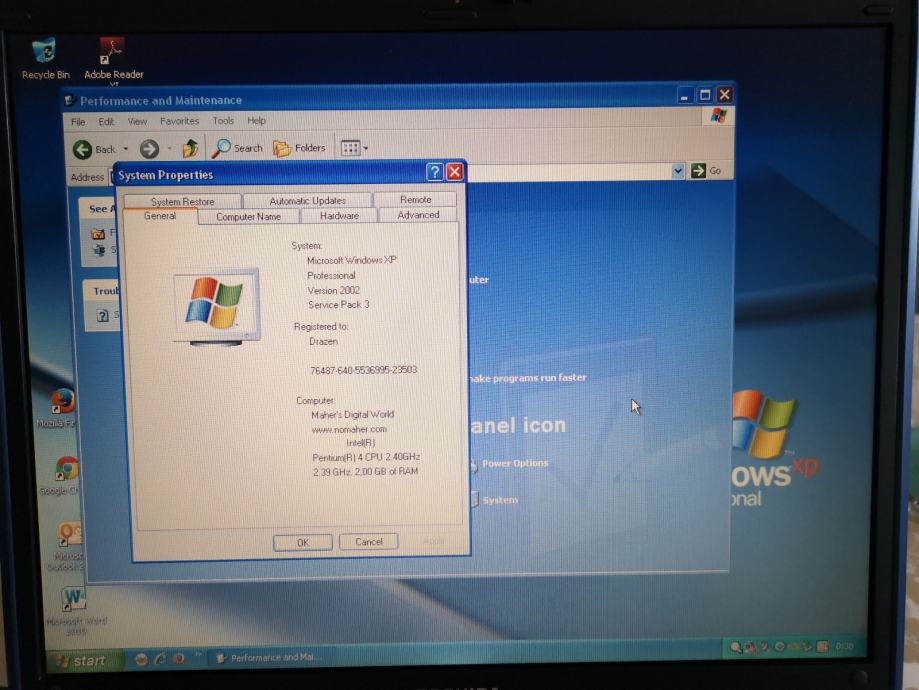The height and width of the screenshot is (690, 919).
Task: Click the system tray clock
Action: tap(845, 646)
